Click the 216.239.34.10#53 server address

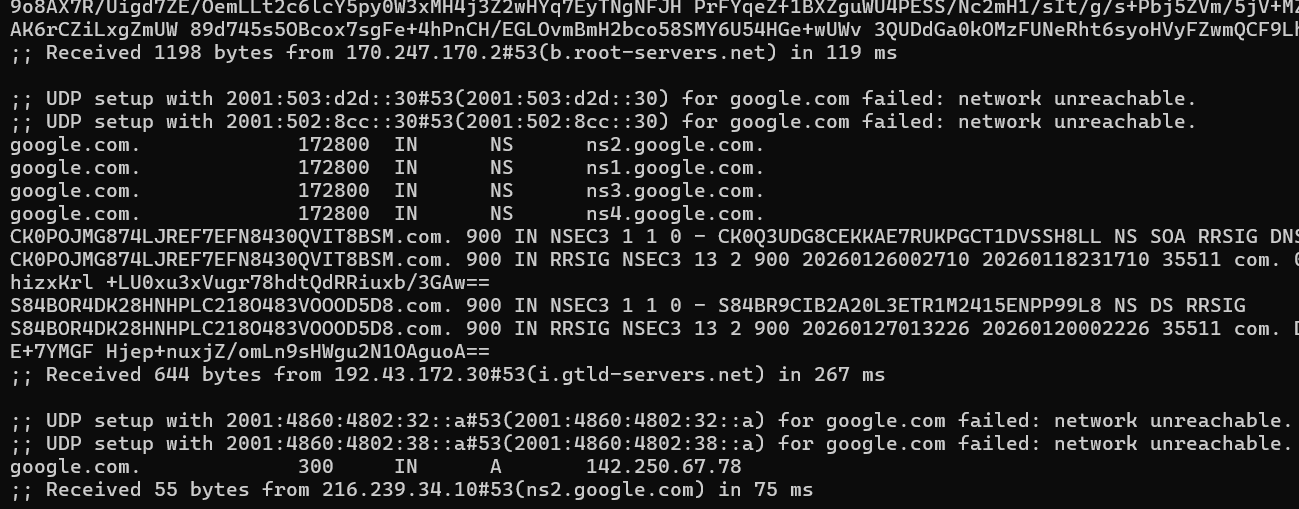pos(417,490)
